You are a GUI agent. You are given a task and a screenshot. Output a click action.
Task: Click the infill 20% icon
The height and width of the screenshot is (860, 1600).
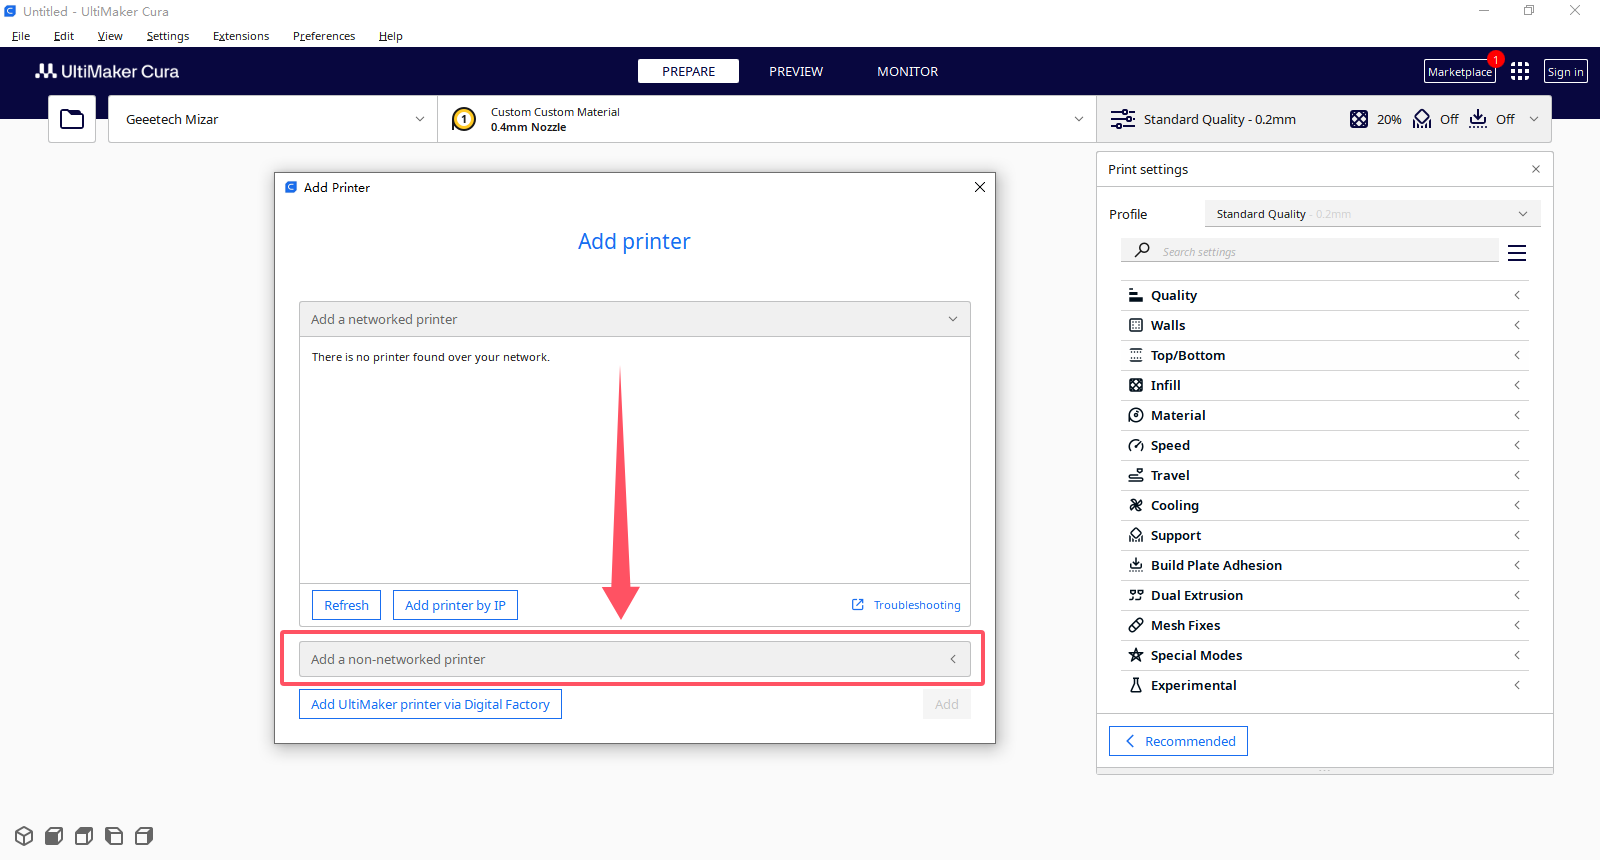(1359, 119)
